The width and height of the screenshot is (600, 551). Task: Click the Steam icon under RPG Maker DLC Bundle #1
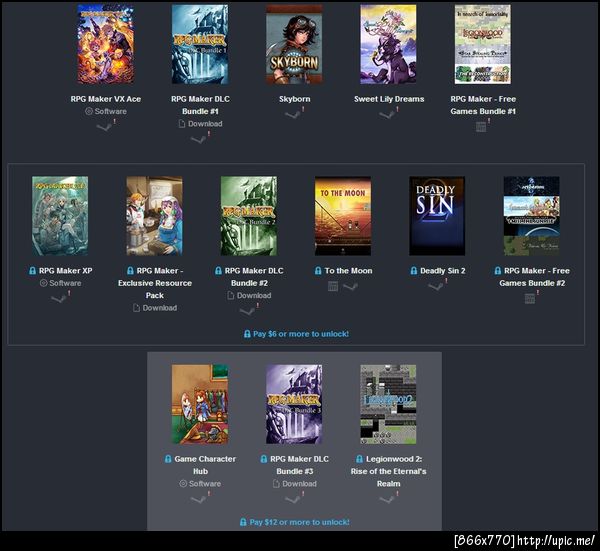point(199,139)
